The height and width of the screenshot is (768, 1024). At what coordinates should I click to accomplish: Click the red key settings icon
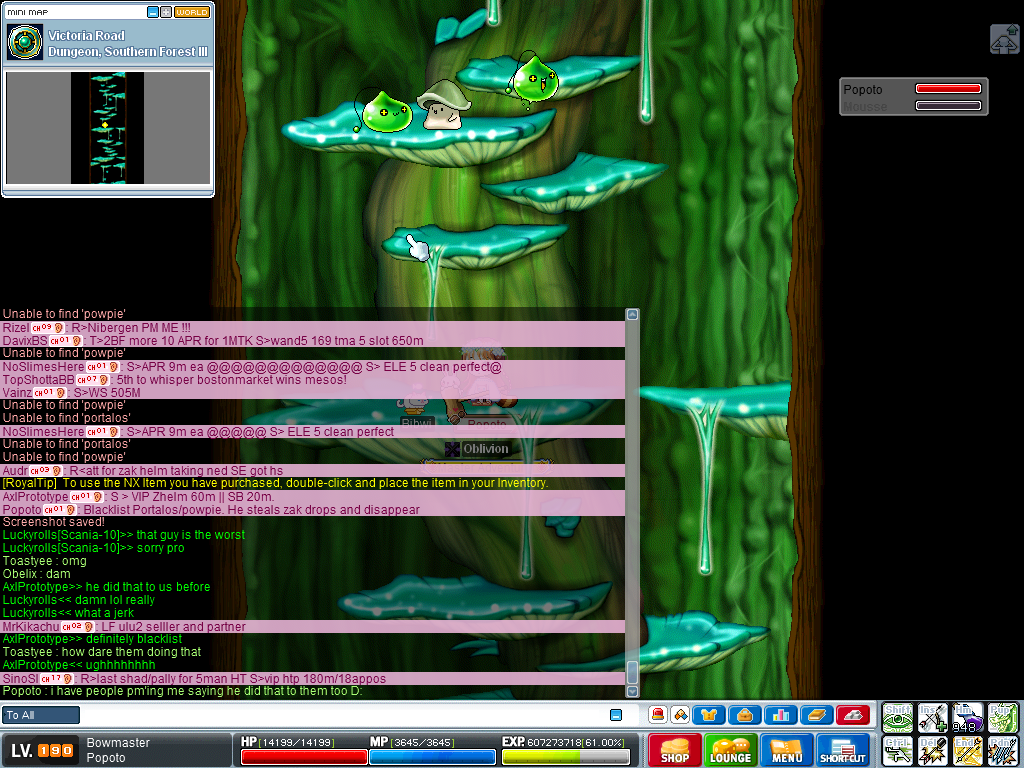pos(852,715)
